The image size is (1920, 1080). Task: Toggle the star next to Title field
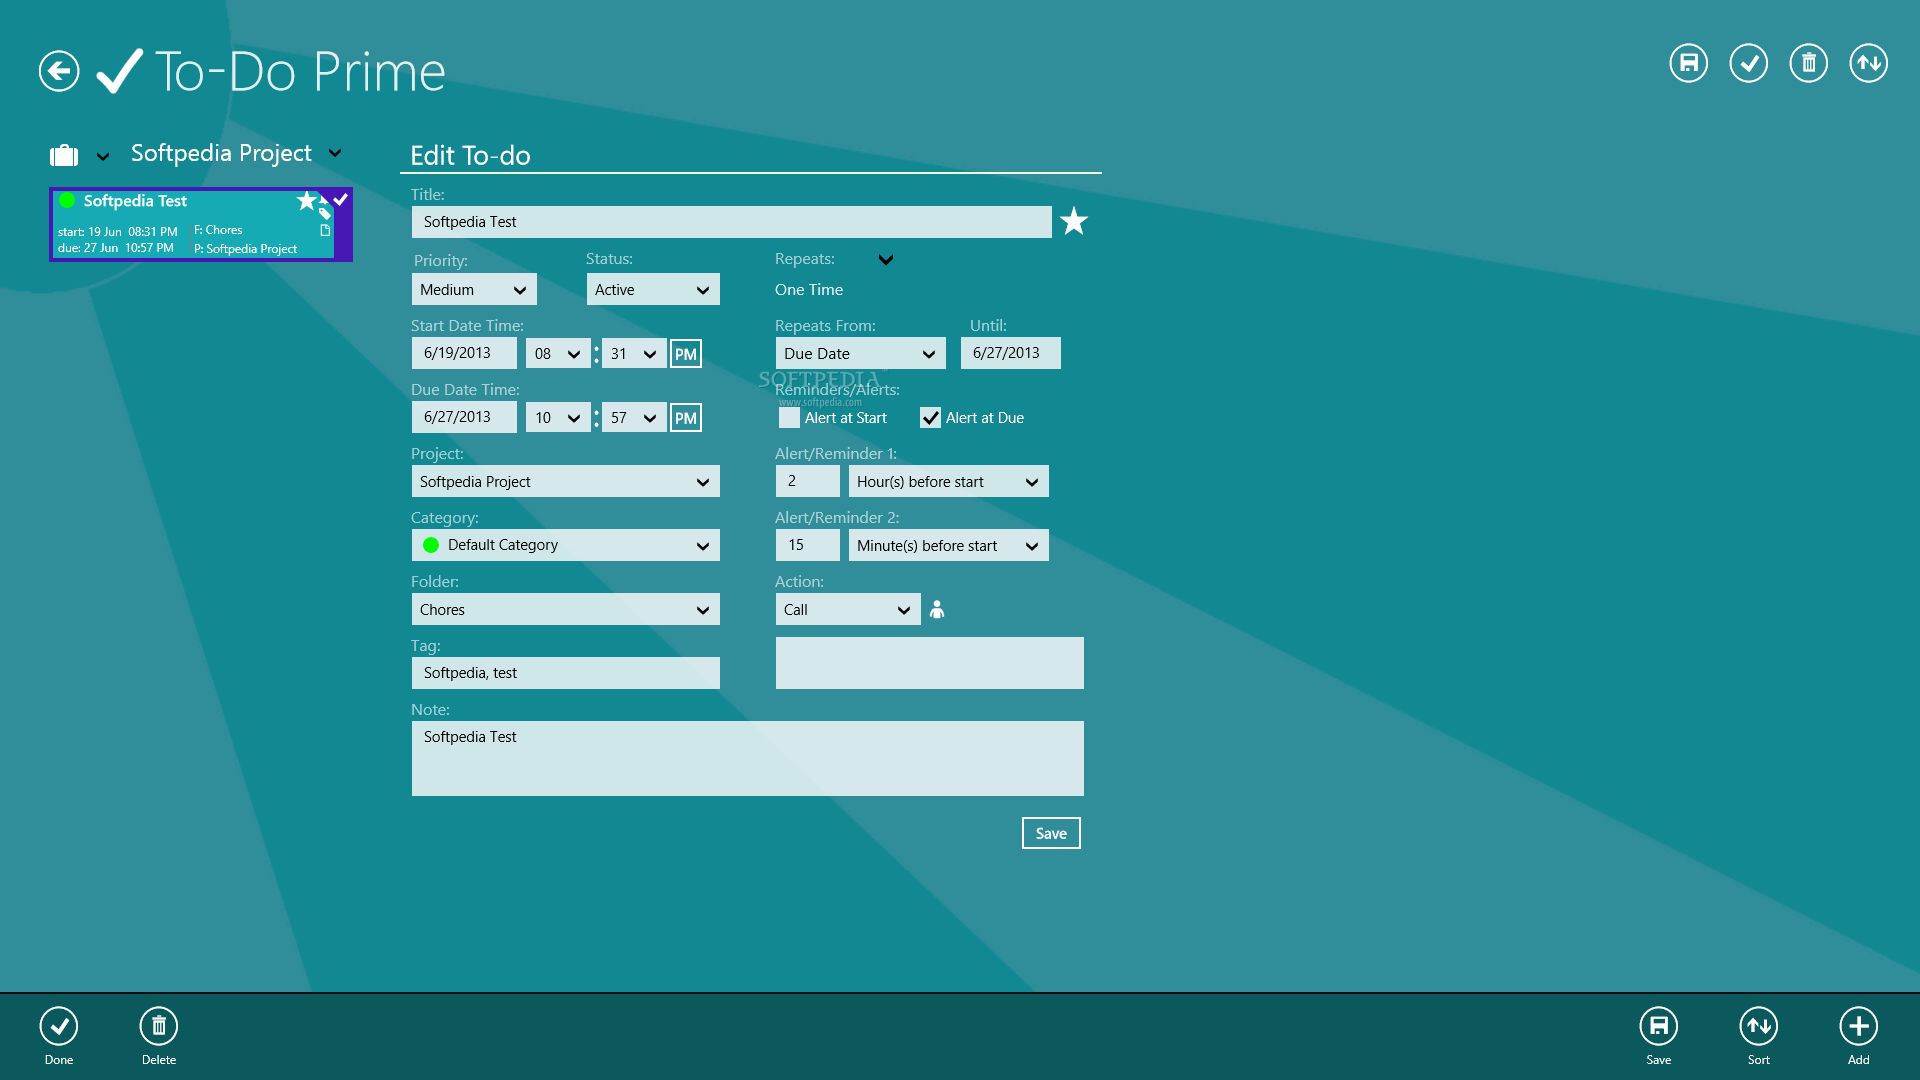tap(1074, 221)
